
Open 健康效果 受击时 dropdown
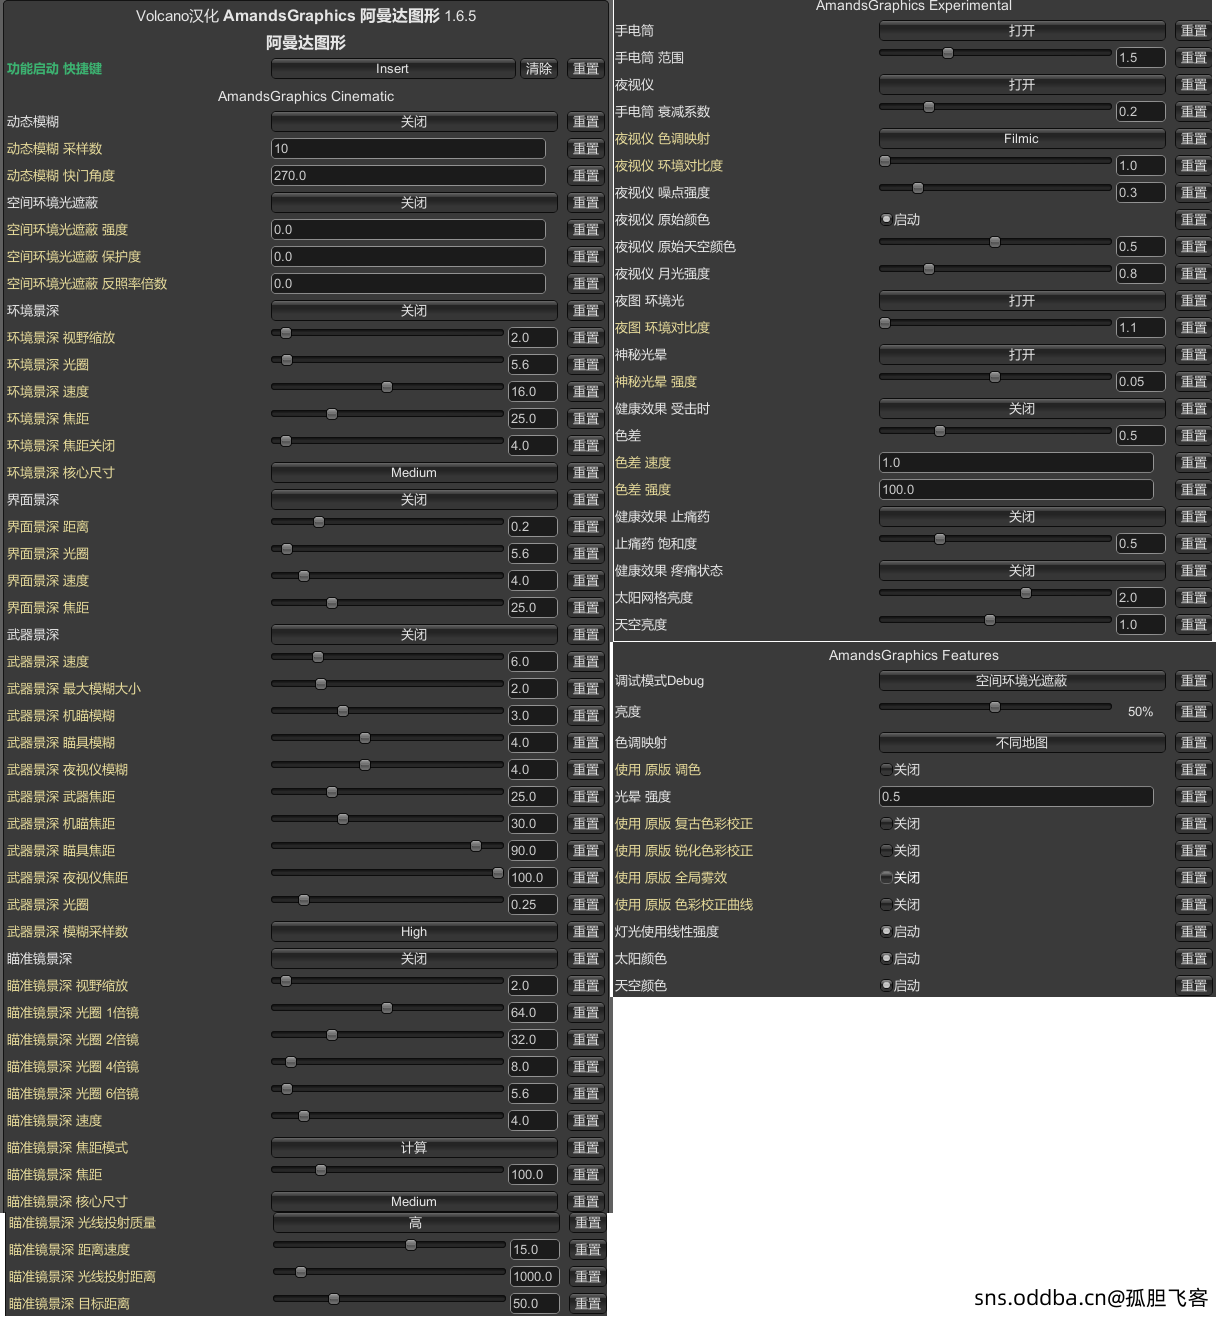(x=1022, y=409)
